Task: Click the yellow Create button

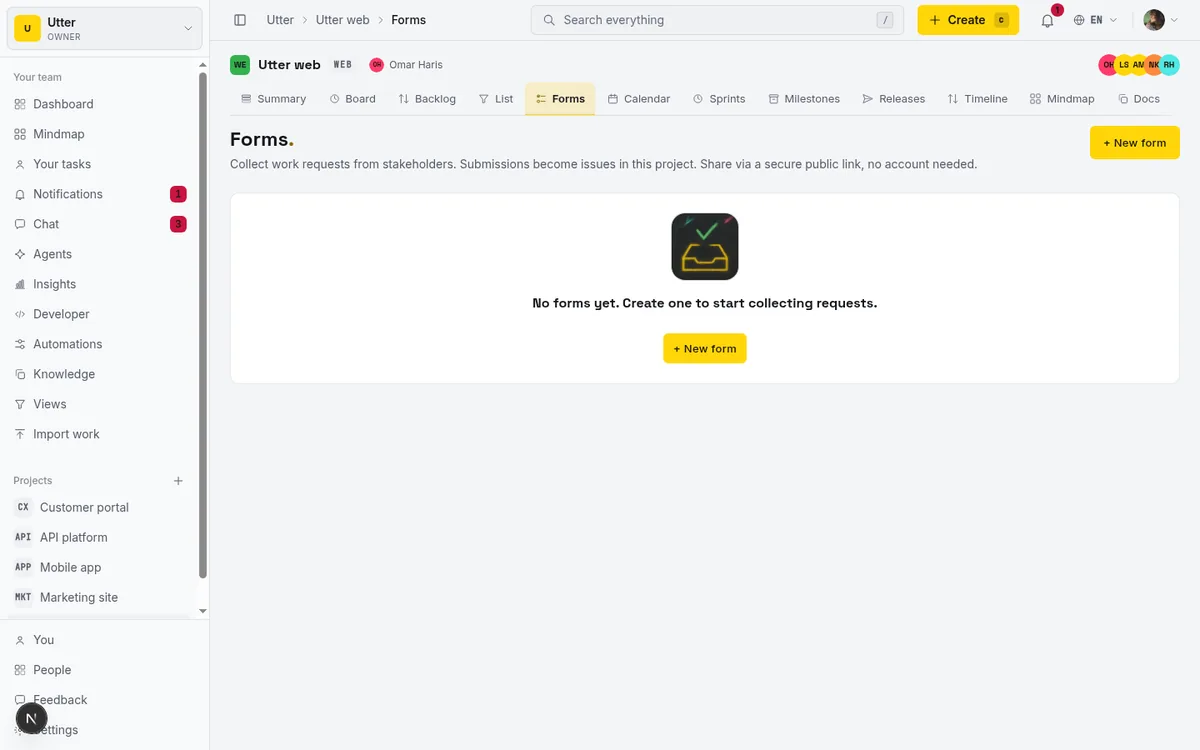Action: [x=968, y=20]
